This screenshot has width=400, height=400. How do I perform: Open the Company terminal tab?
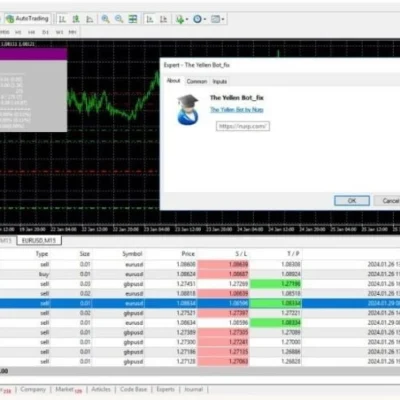(x=33, y=389)
